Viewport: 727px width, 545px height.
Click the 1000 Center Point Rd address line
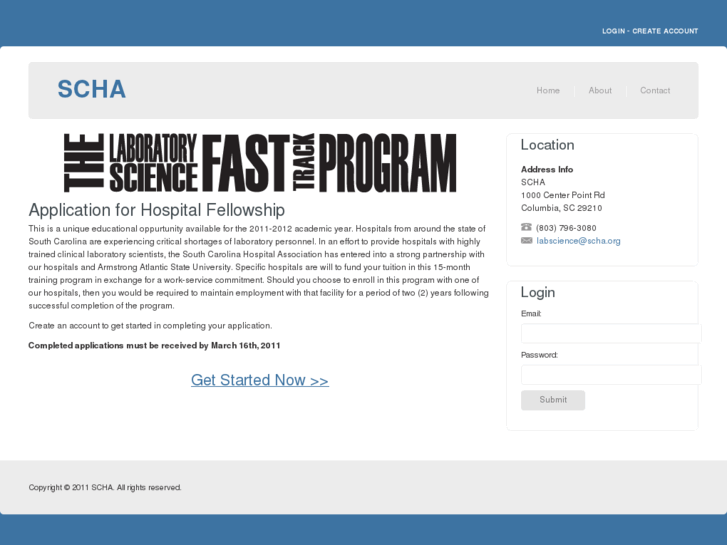tap(563, 195)
